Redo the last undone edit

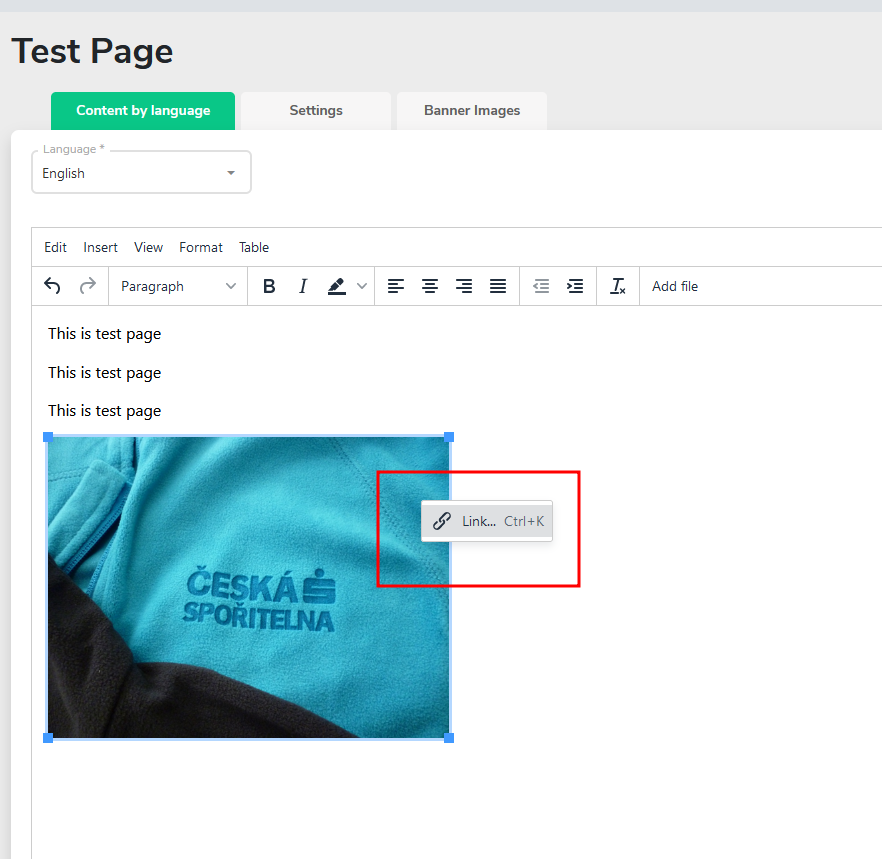[x=87, y=286]
